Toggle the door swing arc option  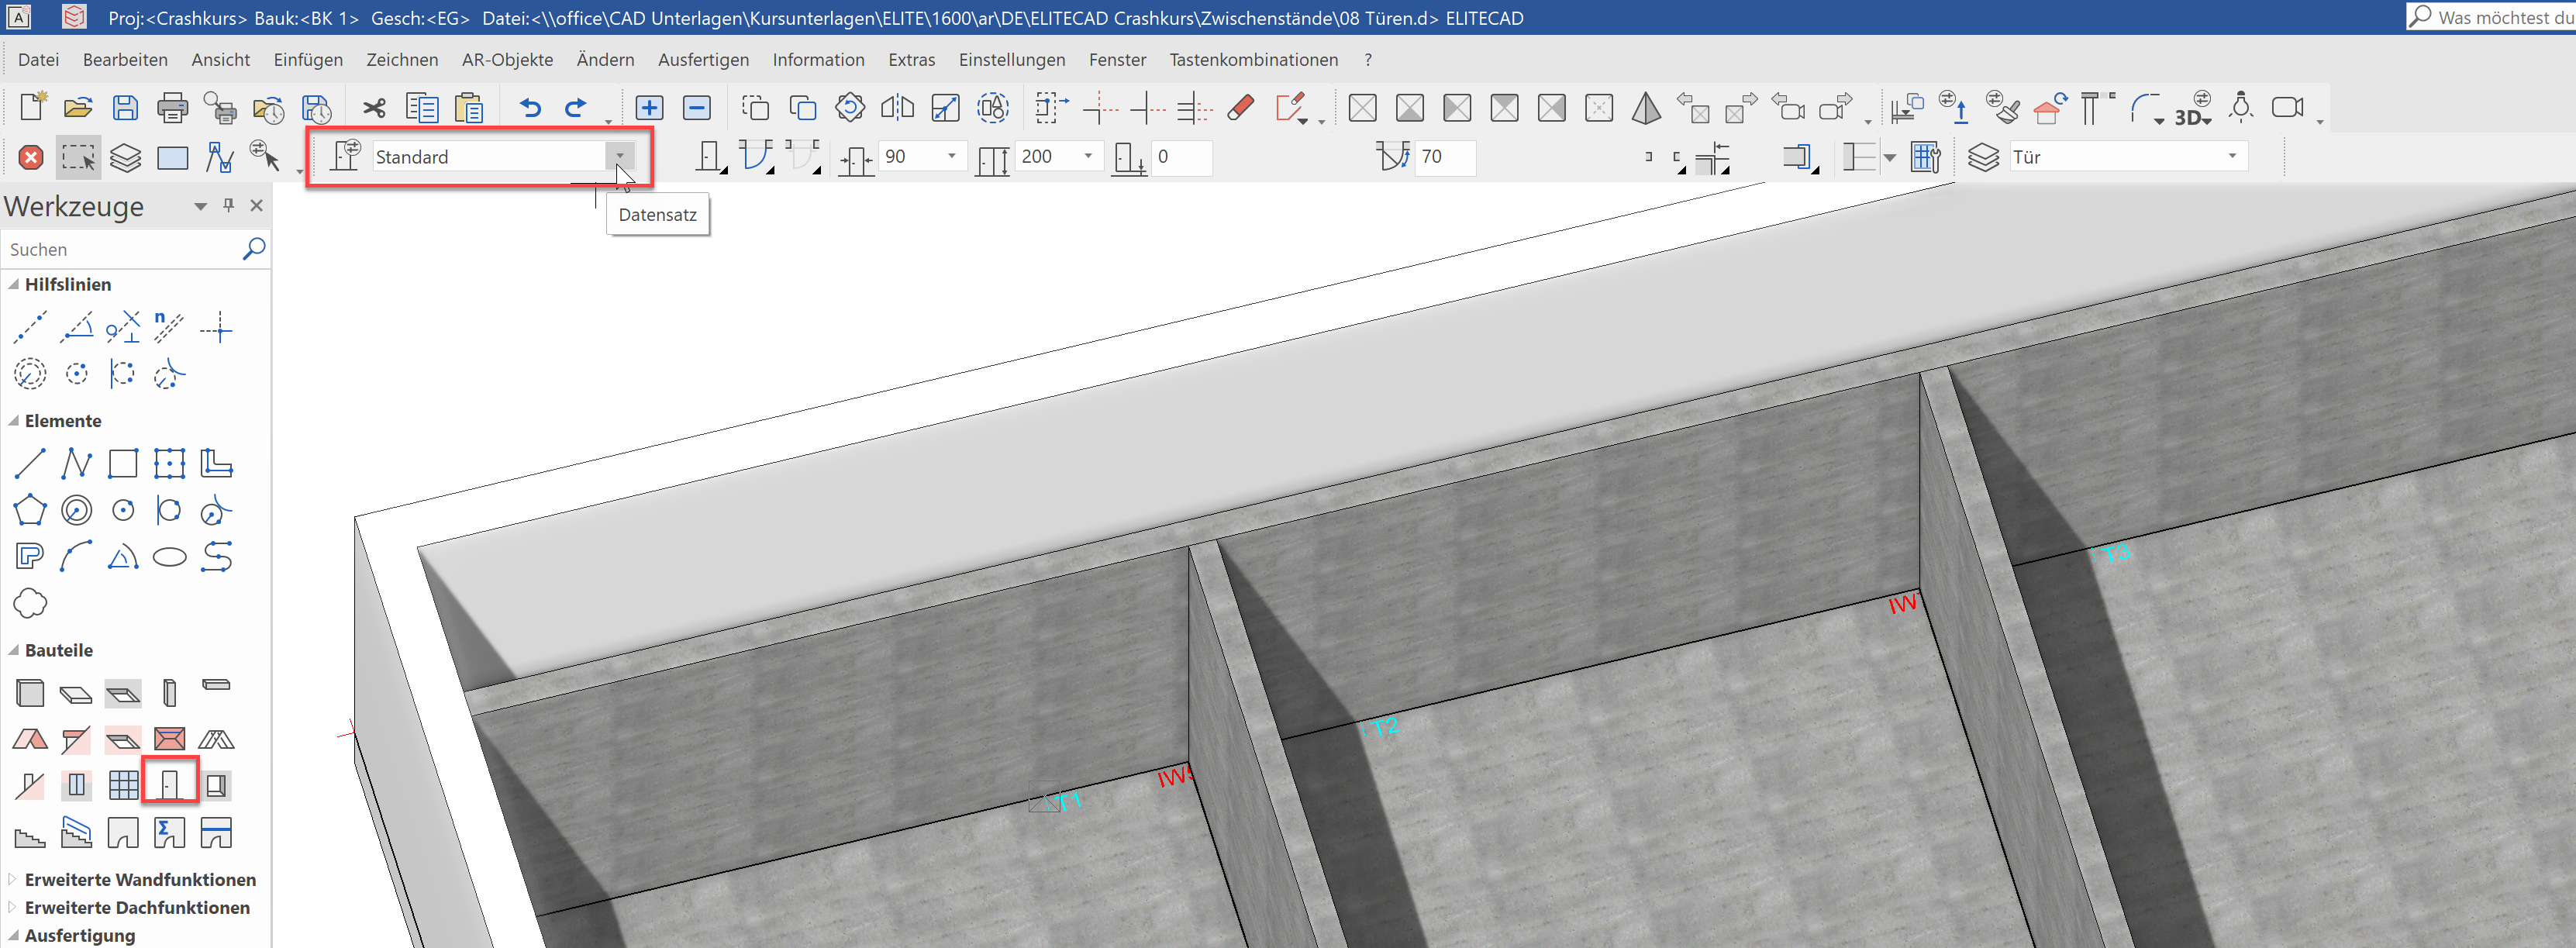[x=757, y=157]
